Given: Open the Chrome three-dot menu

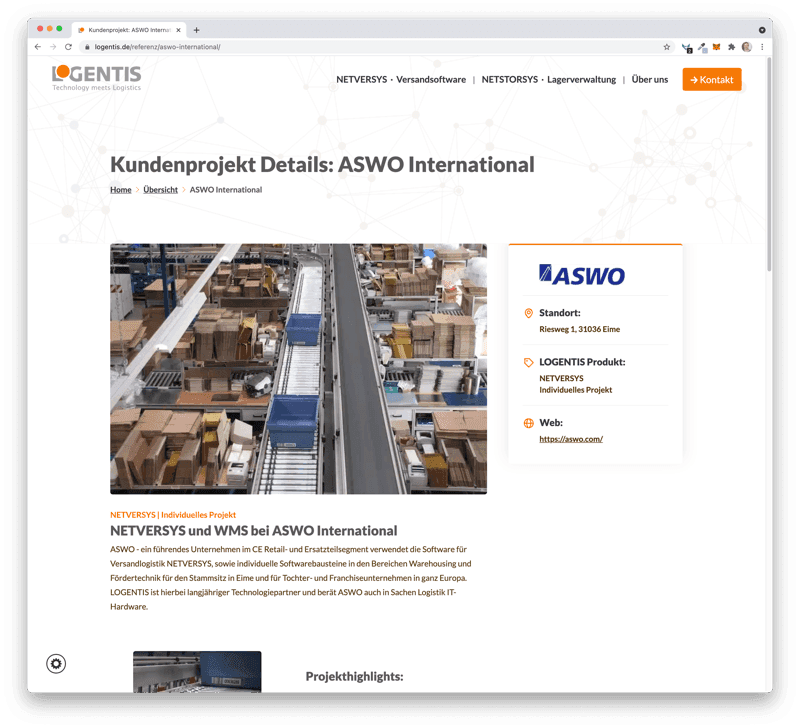Looking at the screenshot, I should point(762,47).
